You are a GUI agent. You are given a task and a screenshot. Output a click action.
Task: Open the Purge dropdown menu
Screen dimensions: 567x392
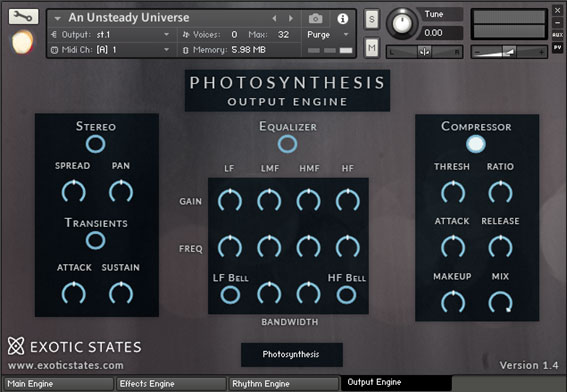[328, 35]
